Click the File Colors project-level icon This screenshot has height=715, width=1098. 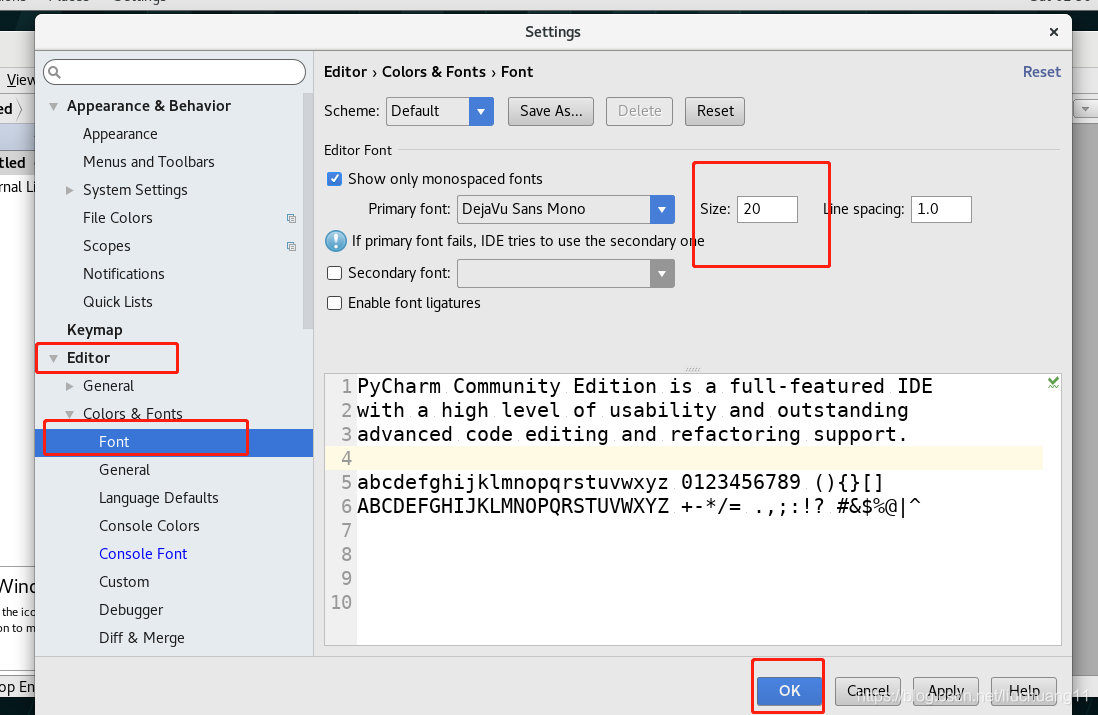[x=291, y=218]
